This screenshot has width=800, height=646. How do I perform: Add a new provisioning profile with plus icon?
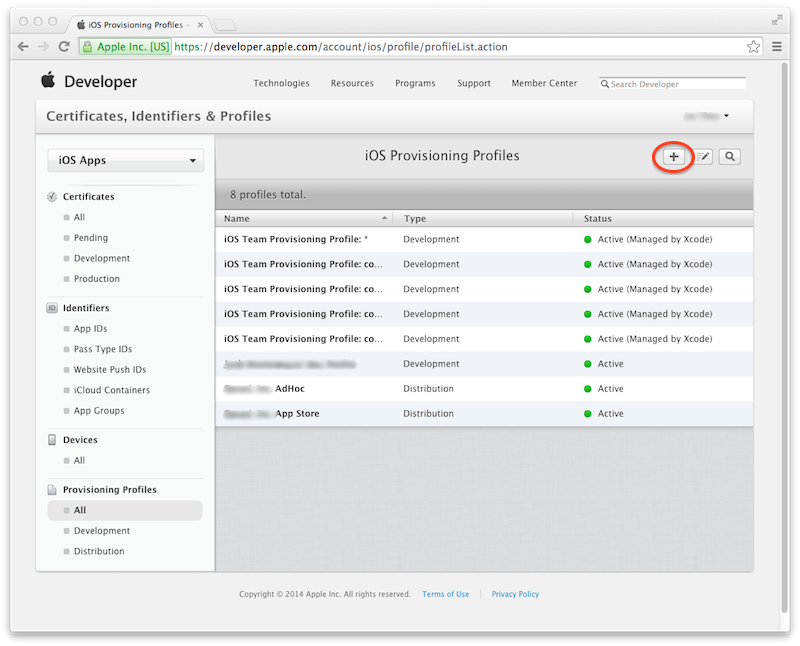(673, 157)
